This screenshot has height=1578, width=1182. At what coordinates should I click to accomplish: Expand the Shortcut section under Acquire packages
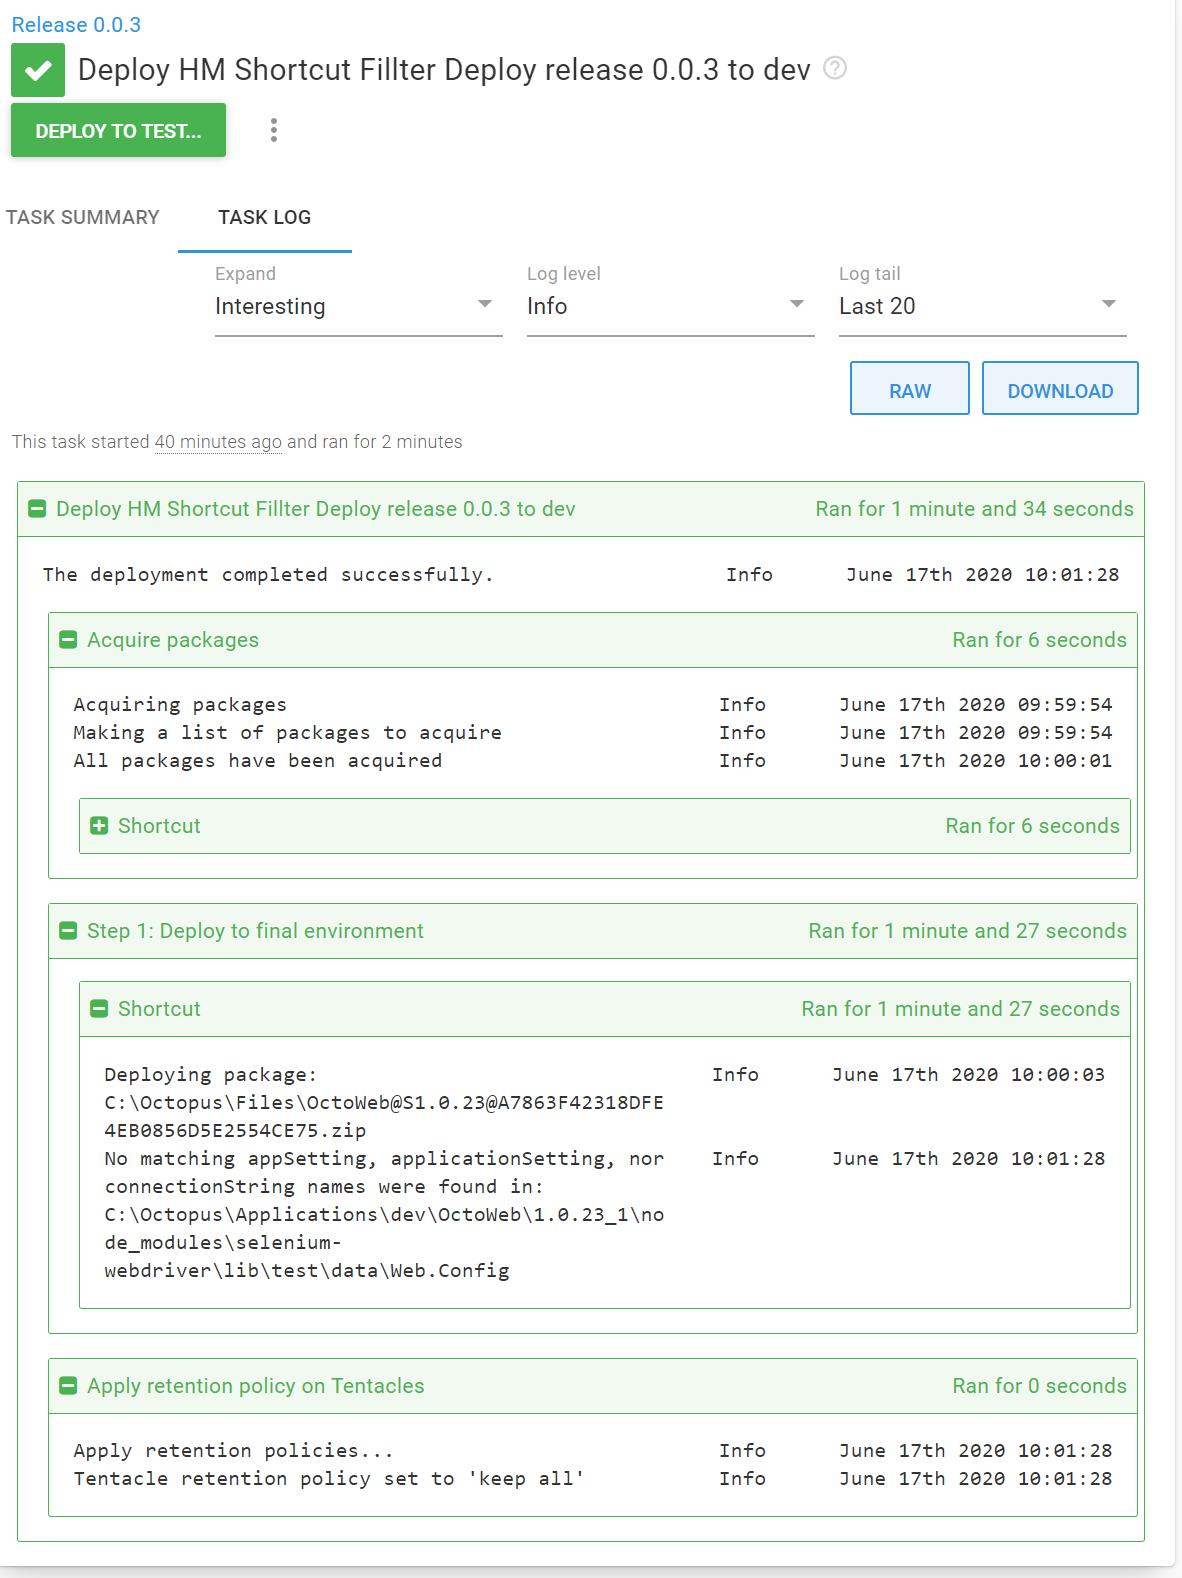point(99,826)
